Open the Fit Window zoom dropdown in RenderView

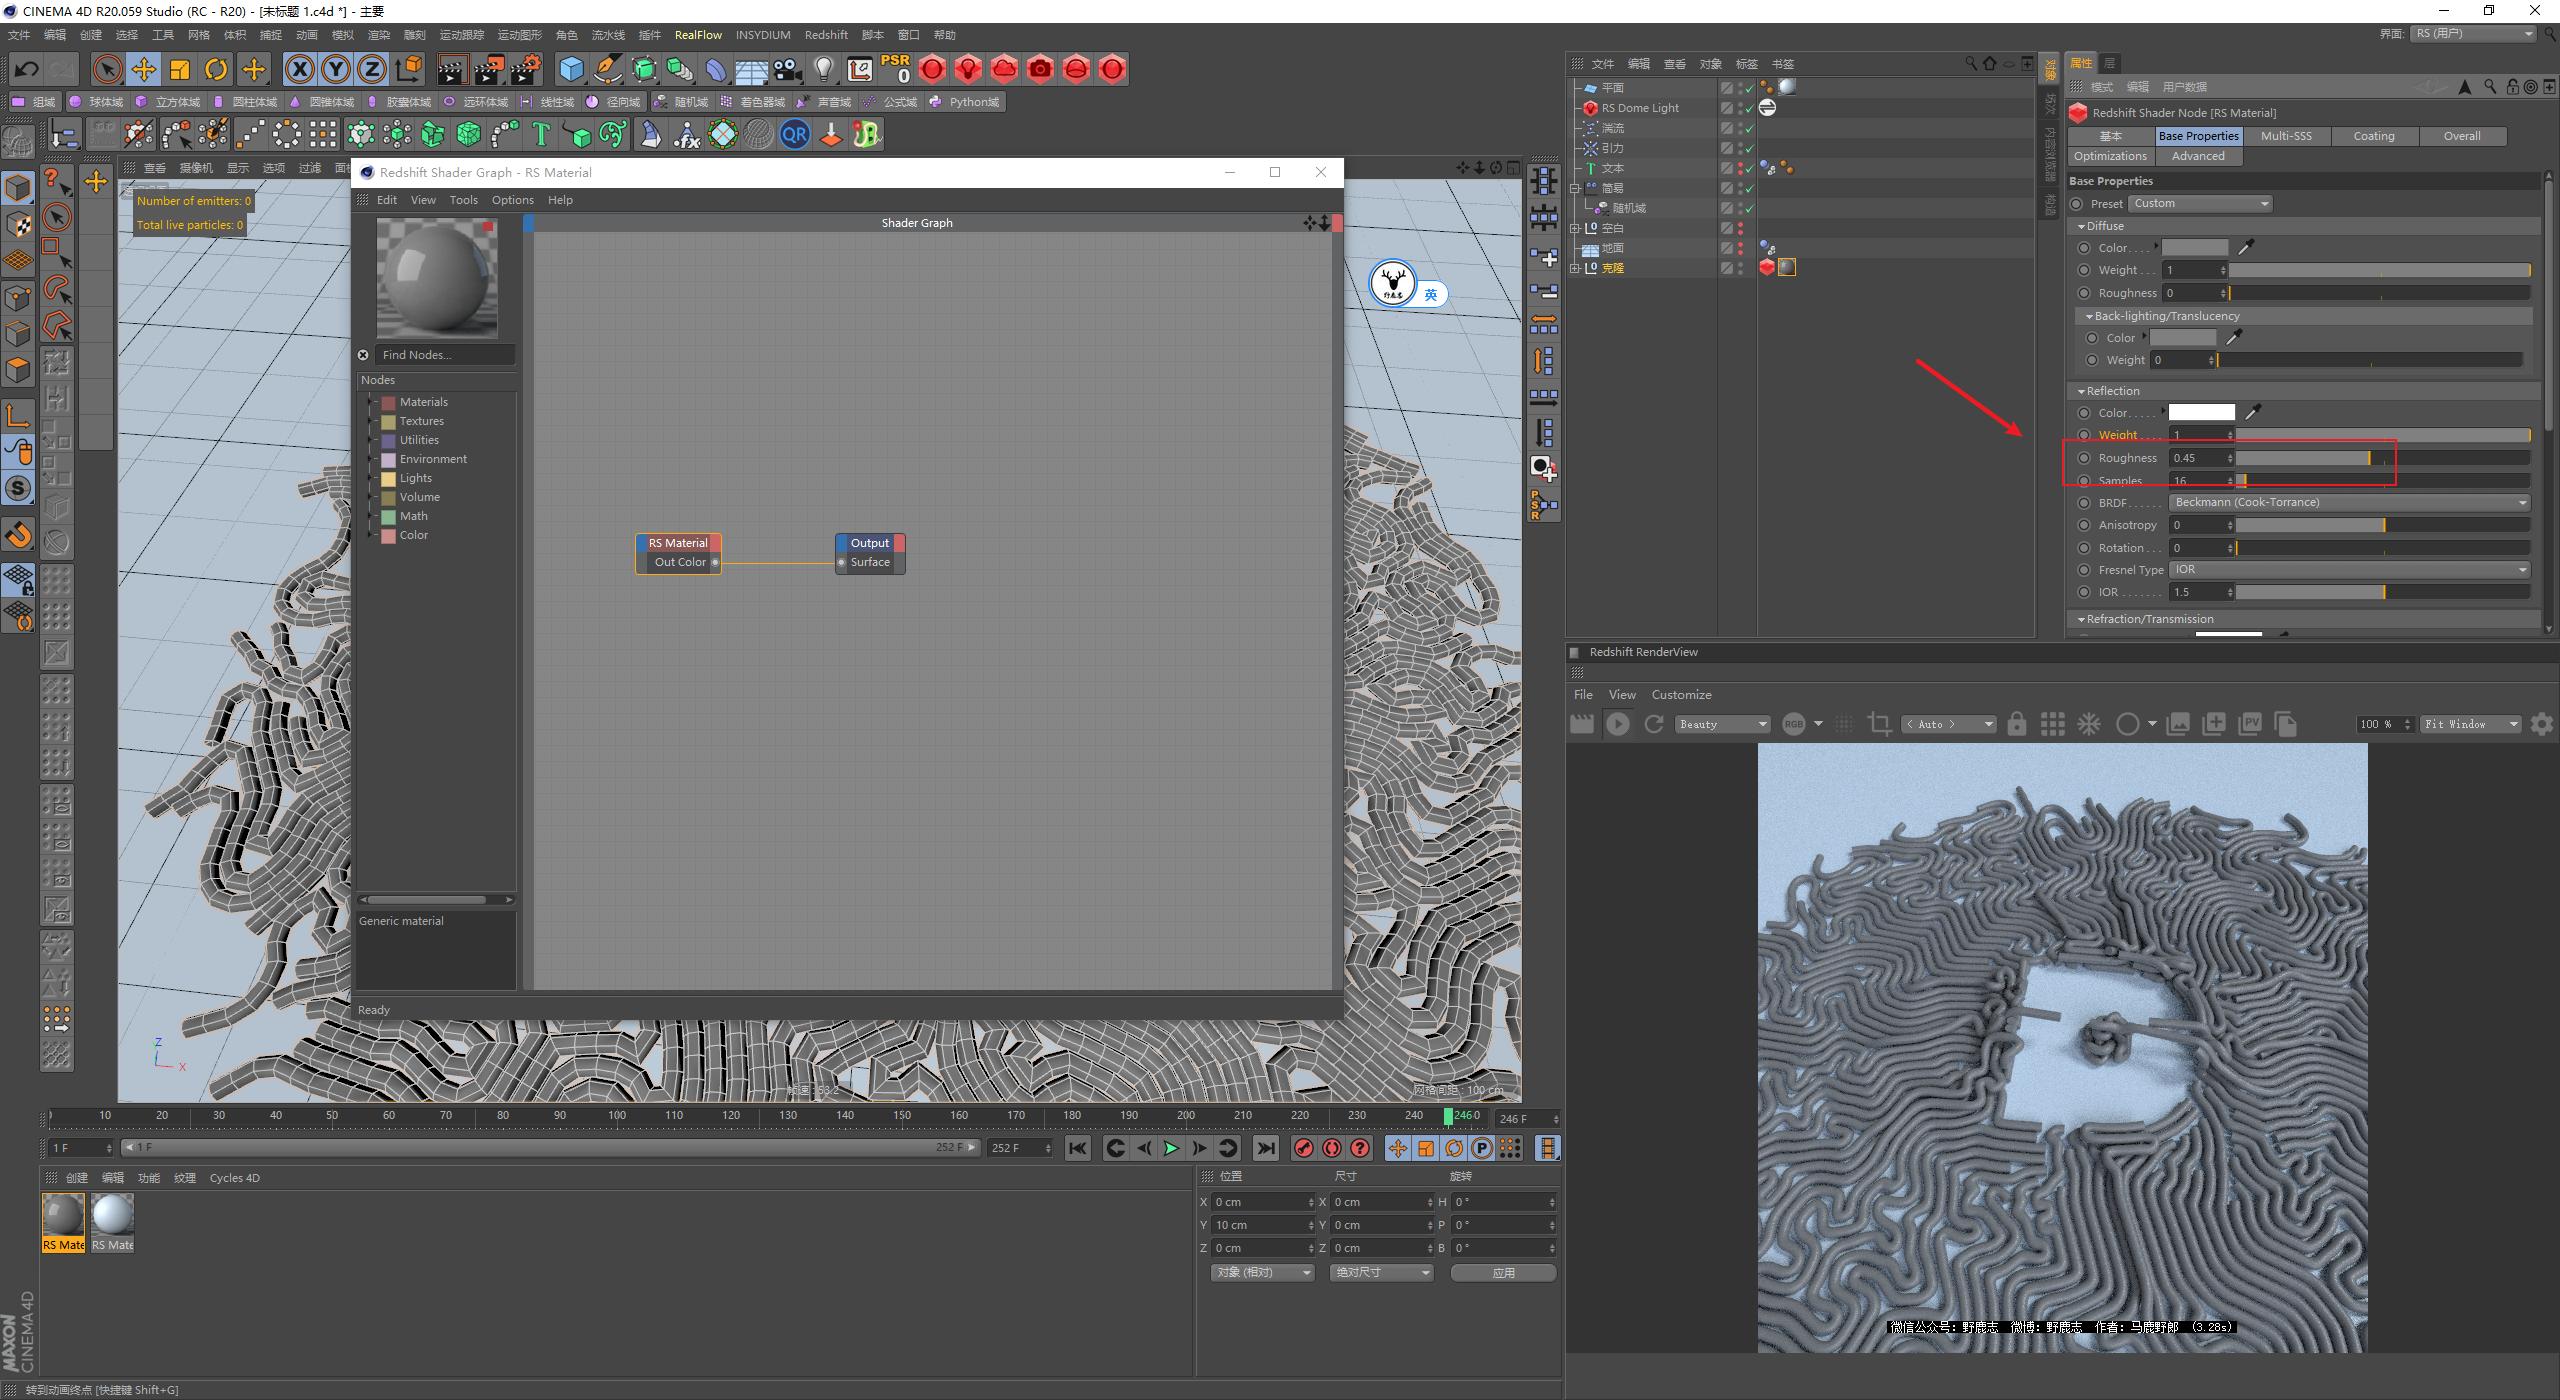pyautogui.click(x=2468, y=723)
